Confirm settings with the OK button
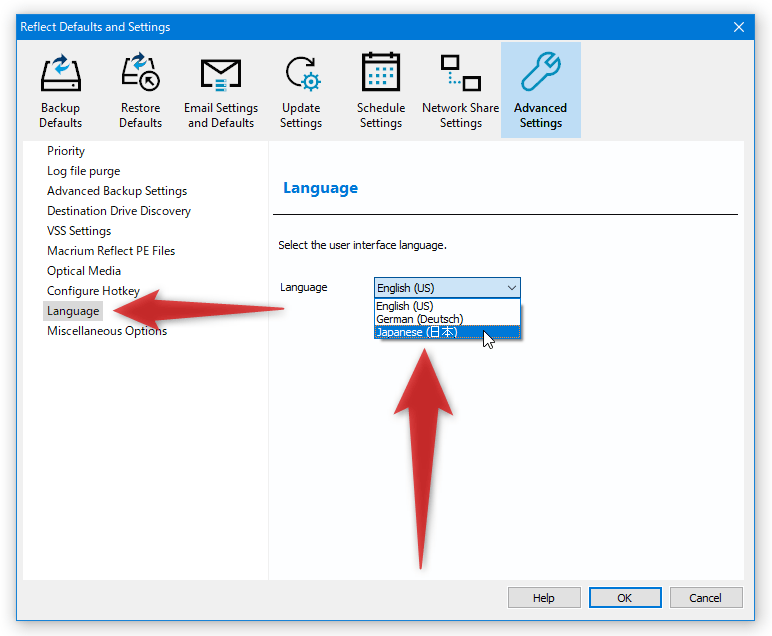The width and height of the screenshot is (772, 636). coord(625,598)
